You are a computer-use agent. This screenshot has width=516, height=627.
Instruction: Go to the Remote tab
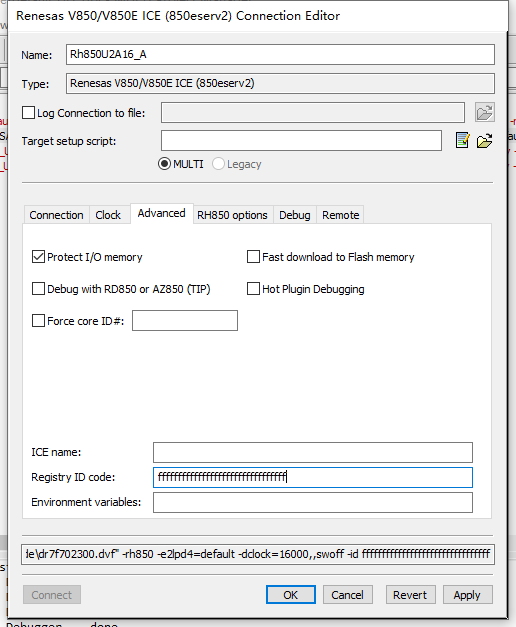341,215
